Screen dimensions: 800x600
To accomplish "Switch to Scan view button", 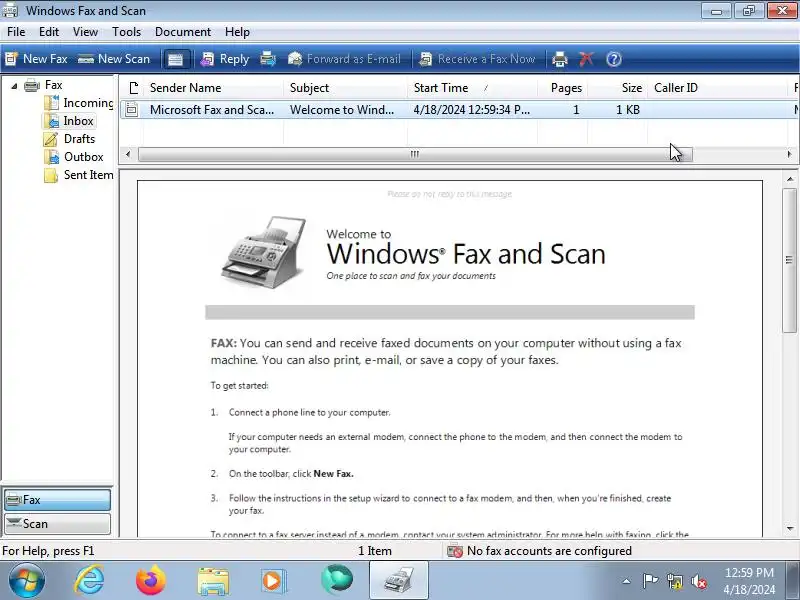I will [57, 524].
